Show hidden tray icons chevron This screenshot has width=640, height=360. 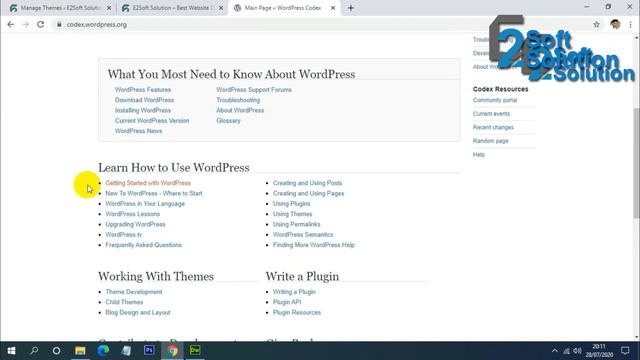(x=554, y=351)
